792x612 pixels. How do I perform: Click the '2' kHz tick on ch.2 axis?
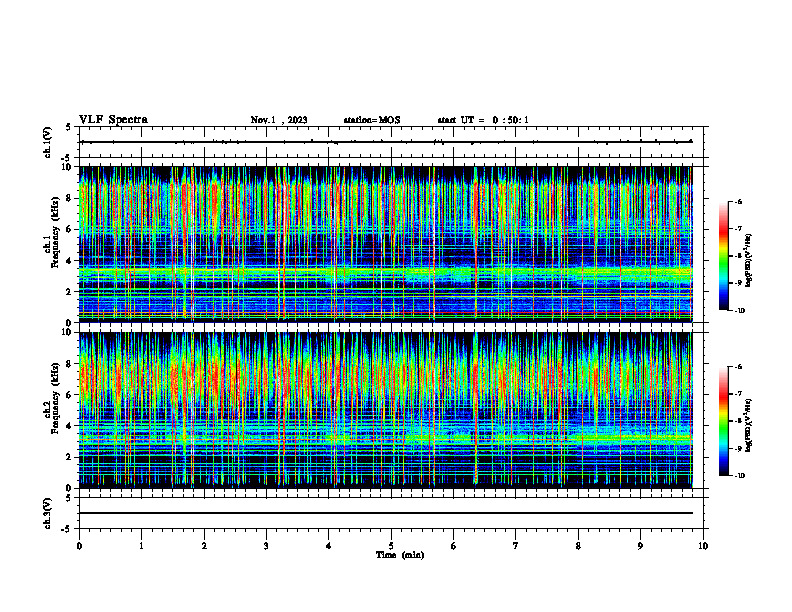click(70, 457)
